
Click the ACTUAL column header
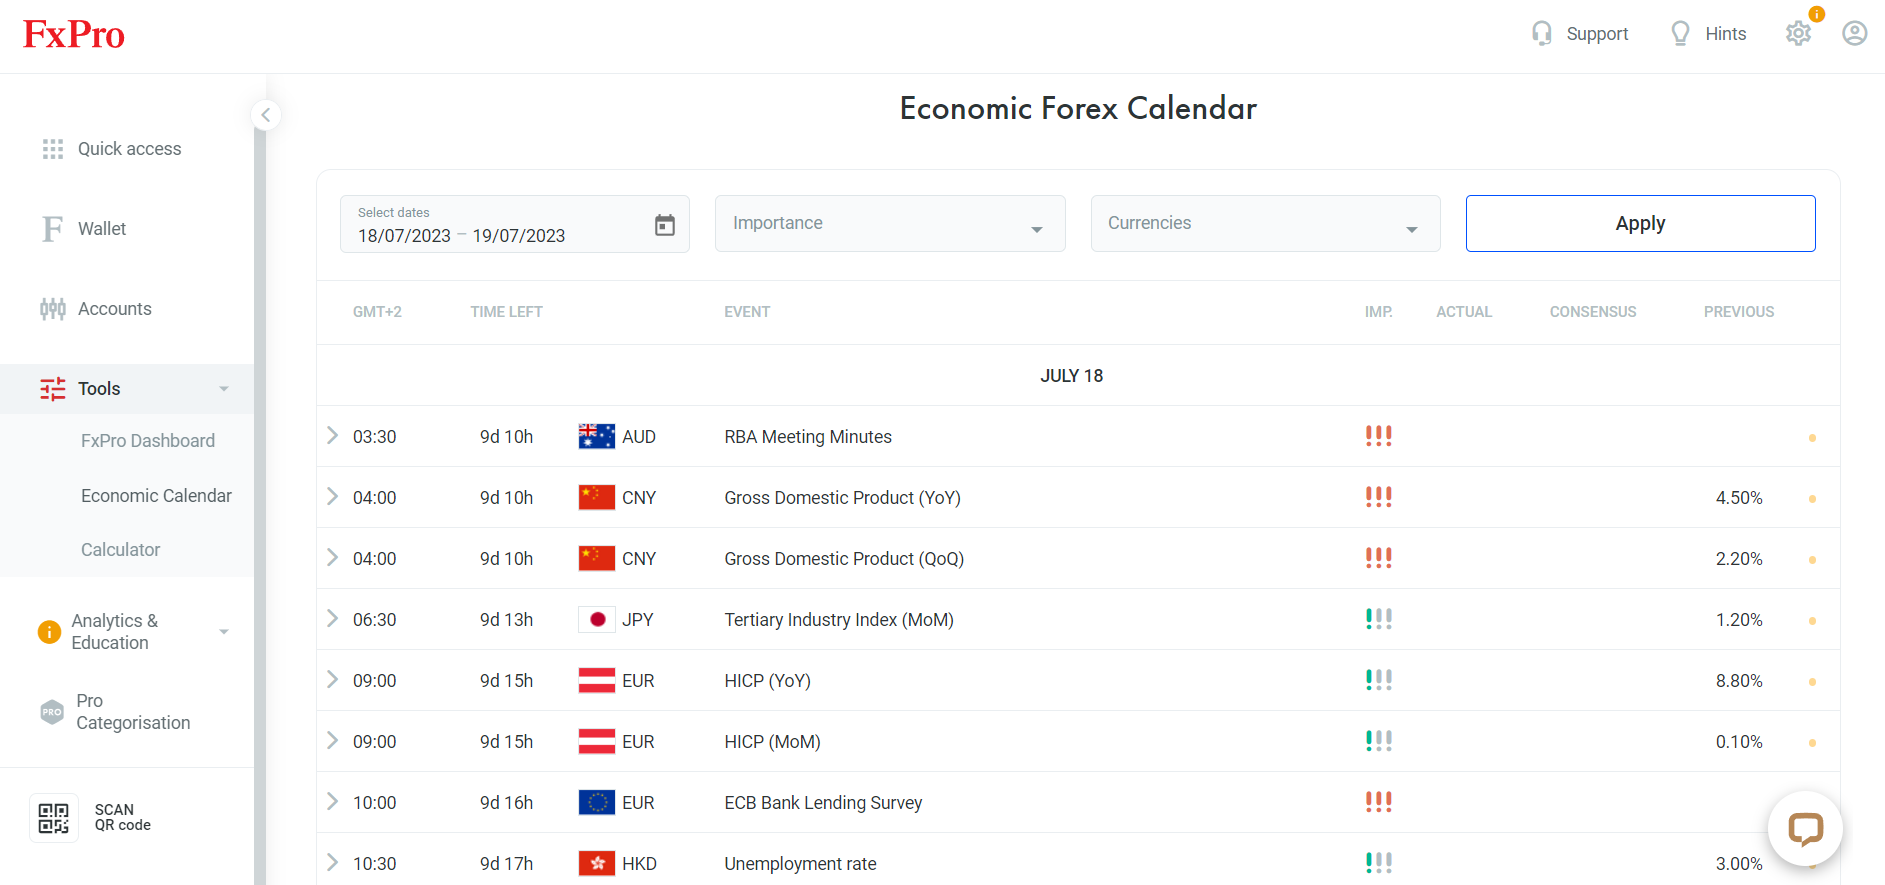(x=1464, y=312)
